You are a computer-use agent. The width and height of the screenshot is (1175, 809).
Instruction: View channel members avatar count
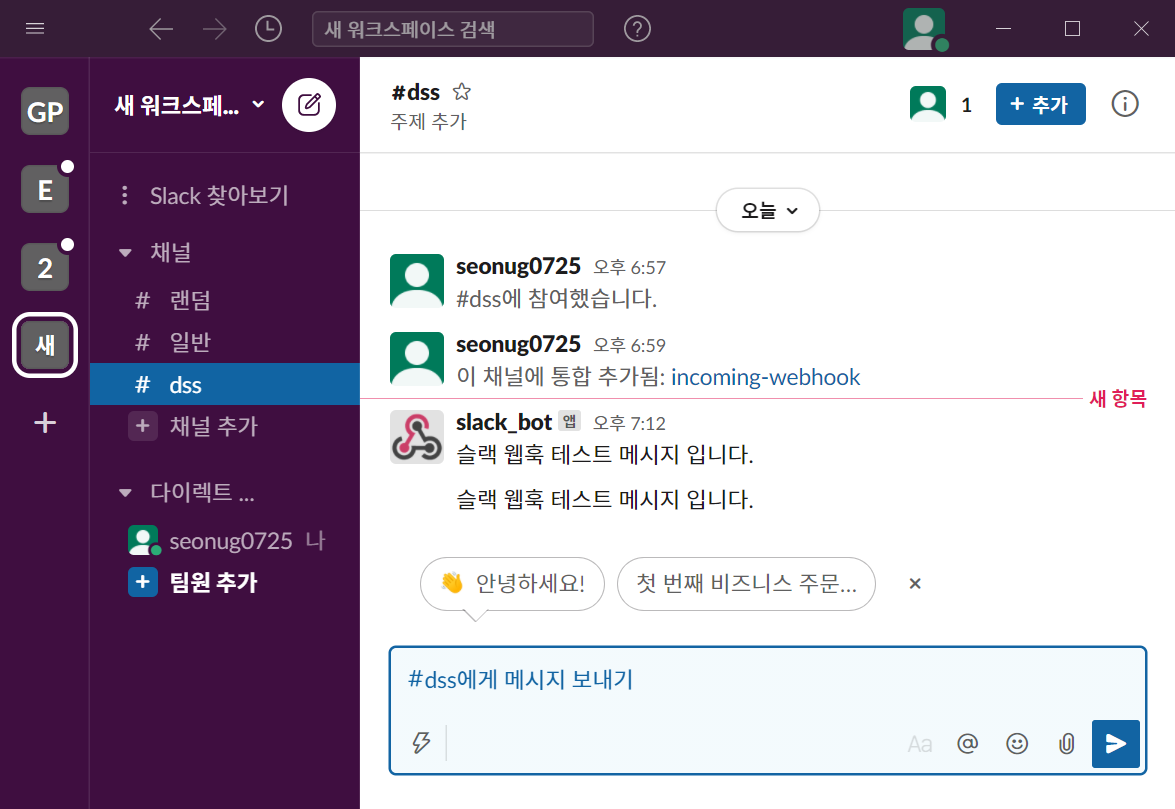[941, 104]
